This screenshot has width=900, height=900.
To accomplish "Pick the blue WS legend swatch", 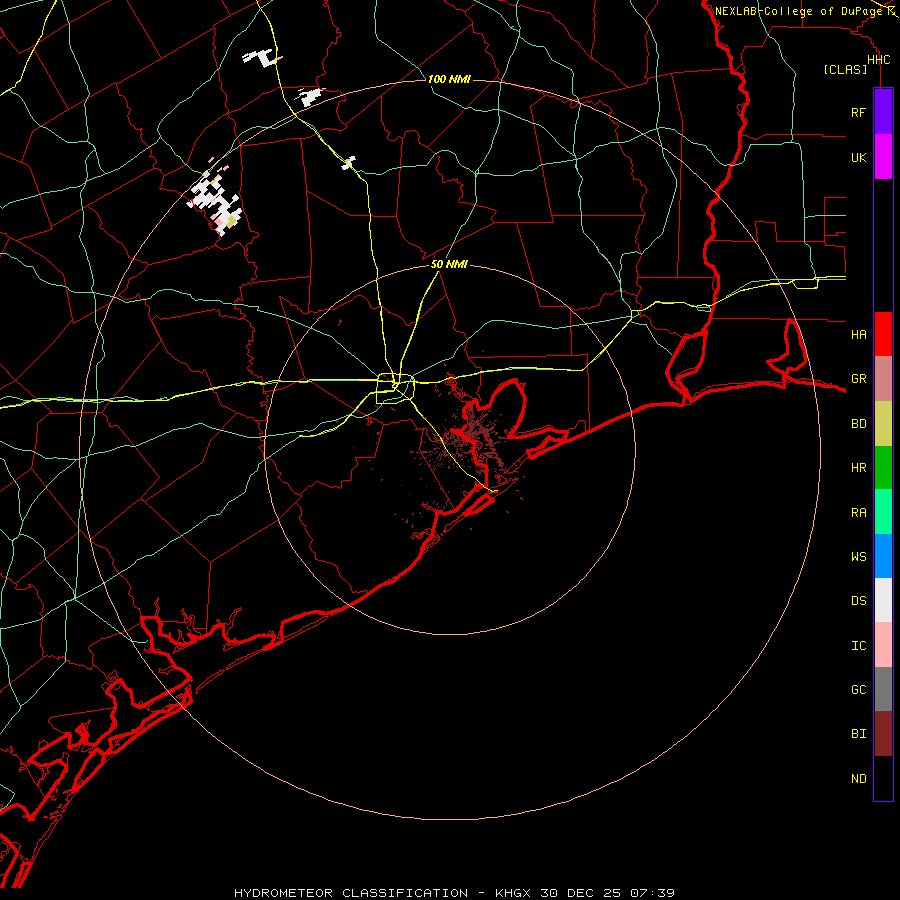I will tap(883, 556).
